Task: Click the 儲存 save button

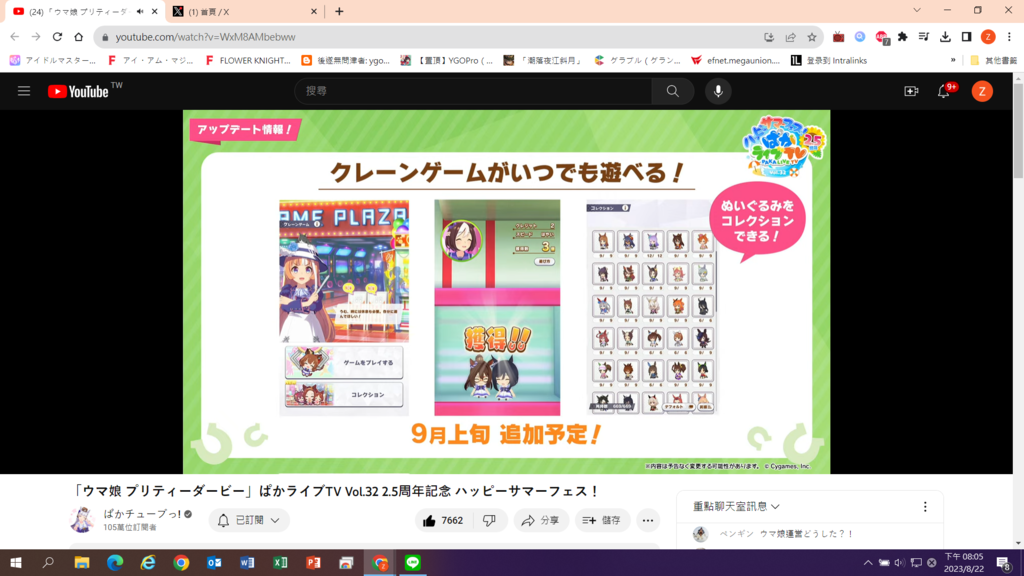Action: [x=601, y=520]
